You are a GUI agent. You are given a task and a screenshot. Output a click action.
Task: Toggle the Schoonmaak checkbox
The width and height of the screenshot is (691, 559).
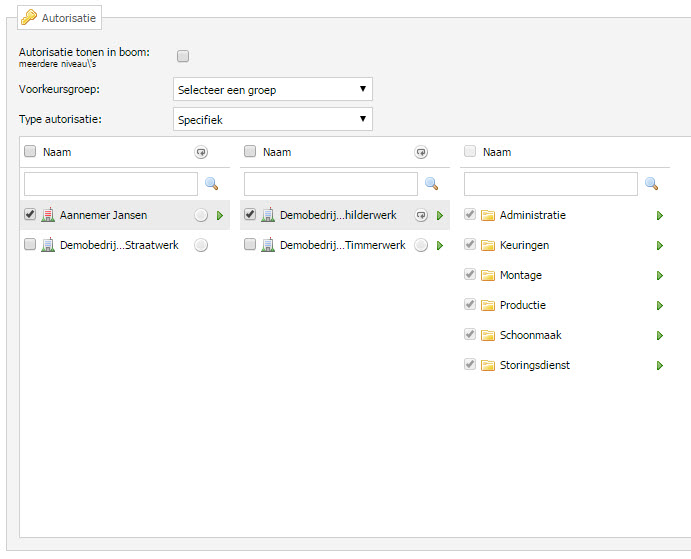(470, 334)
